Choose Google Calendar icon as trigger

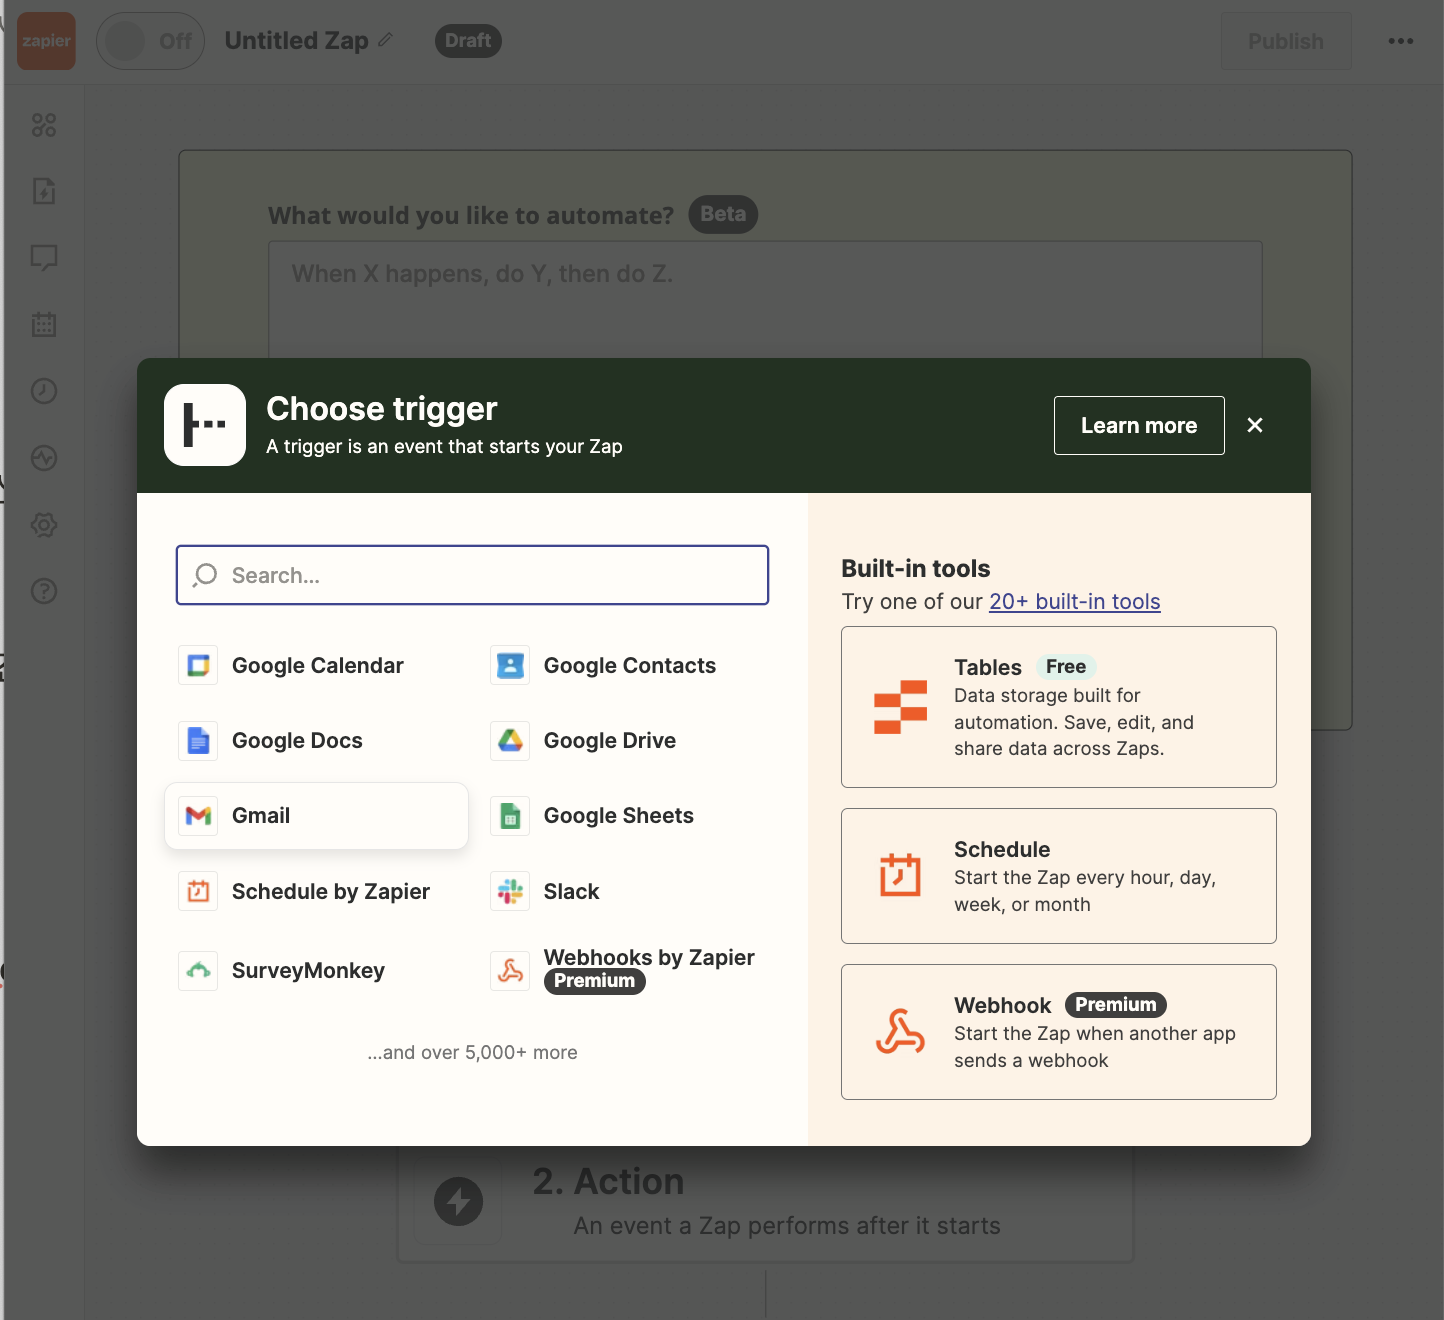pos(199,666)
